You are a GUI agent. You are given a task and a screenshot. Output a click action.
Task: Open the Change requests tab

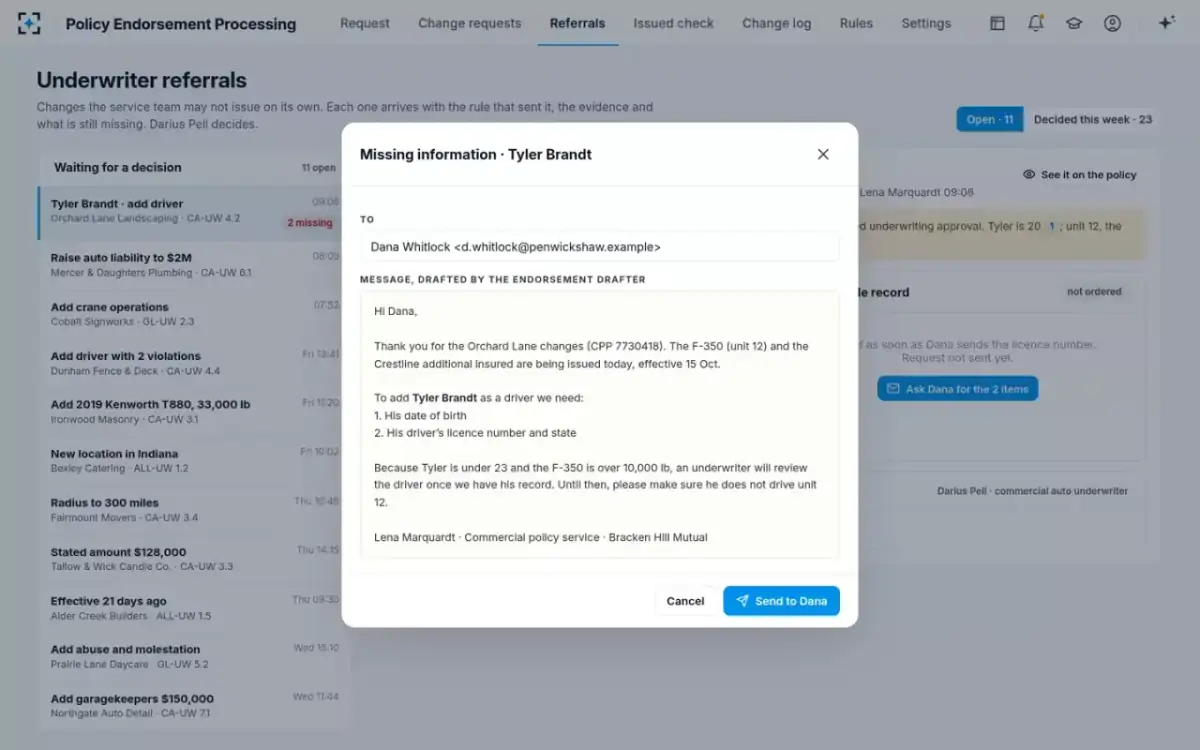(470, 23)
